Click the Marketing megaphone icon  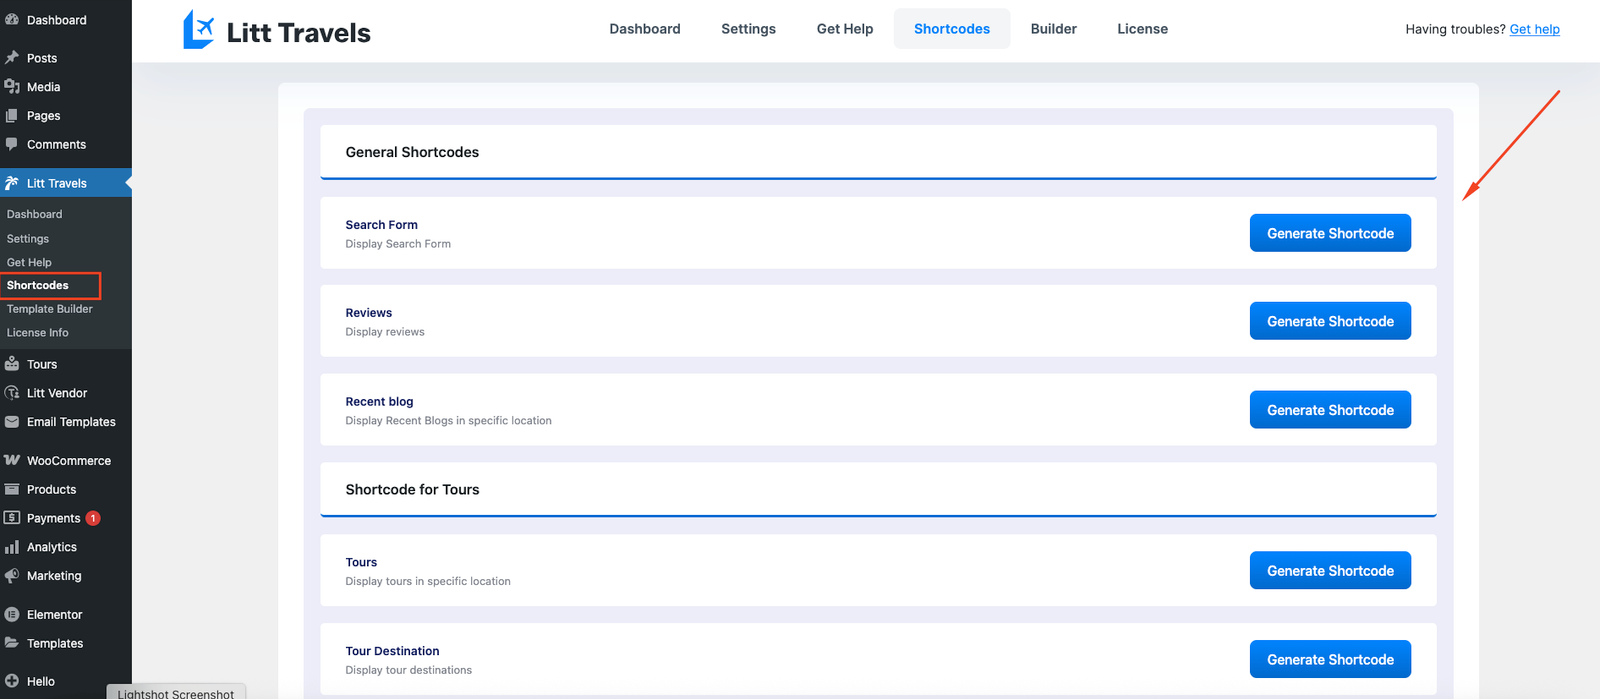tap(12, 576)
